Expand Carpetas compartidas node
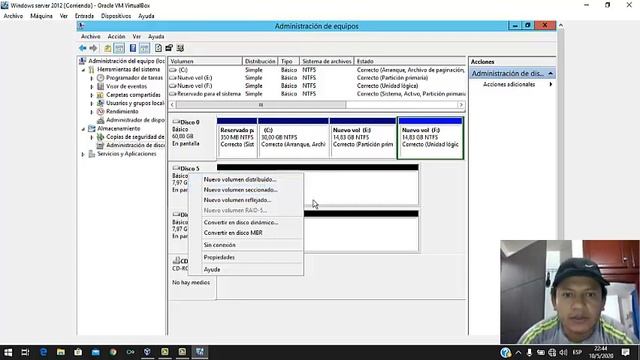The image size is (640, 360). click(92, 95)
